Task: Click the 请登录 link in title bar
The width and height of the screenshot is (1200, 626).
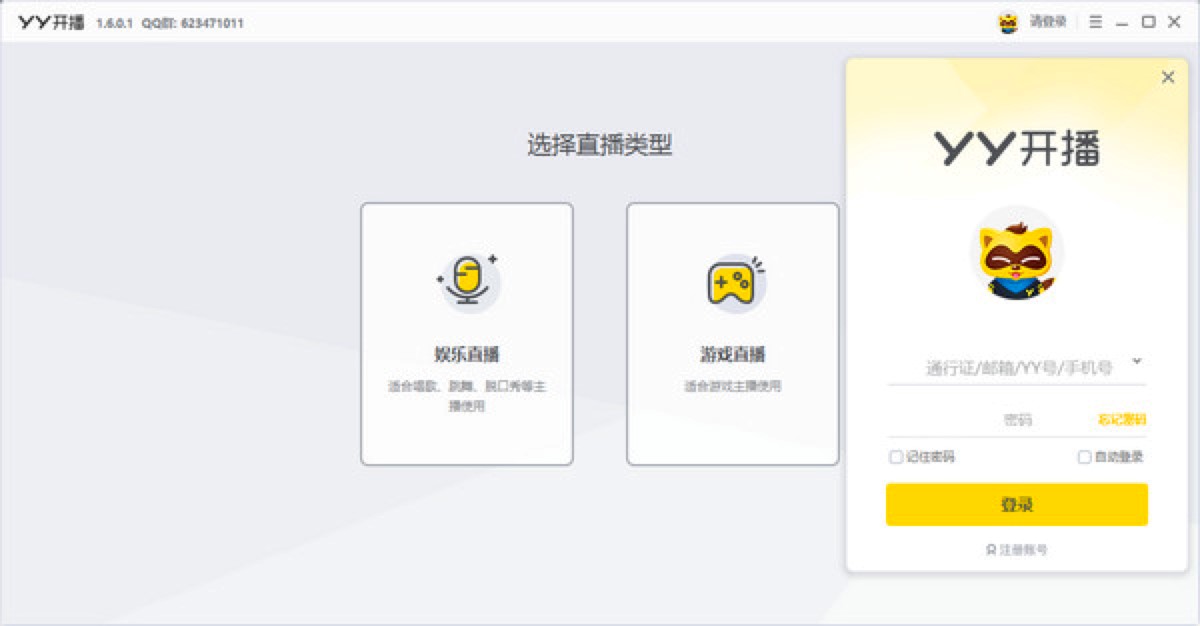Action: tap(1048, 22)
